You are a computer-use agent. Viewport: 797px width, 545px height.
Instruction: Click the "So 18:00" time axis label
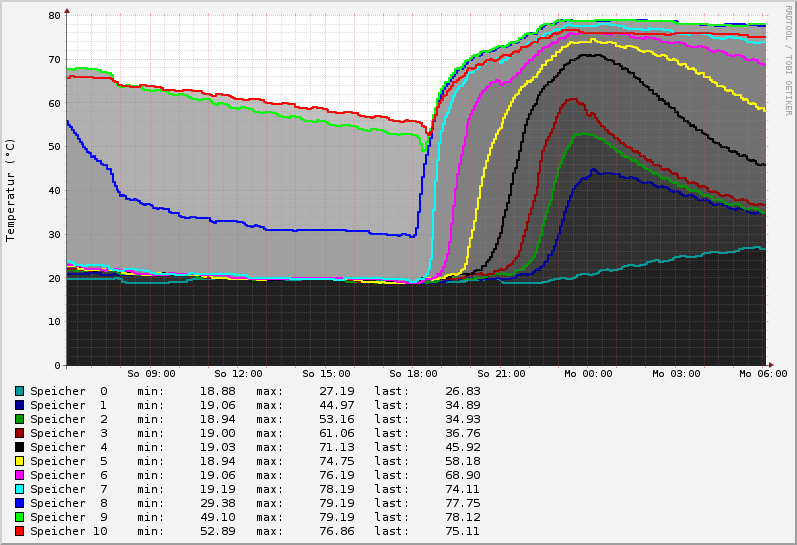[414, 374]
